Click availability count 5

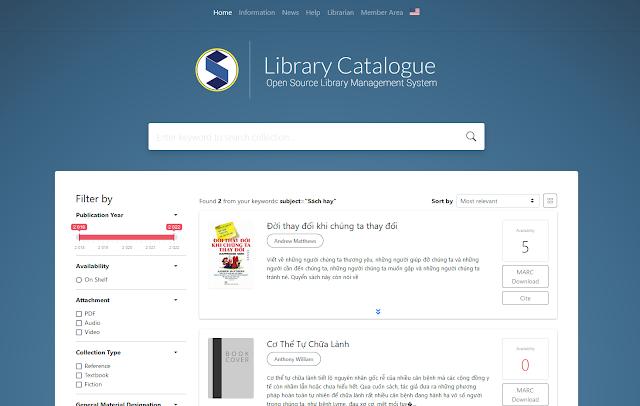[525, 247]
